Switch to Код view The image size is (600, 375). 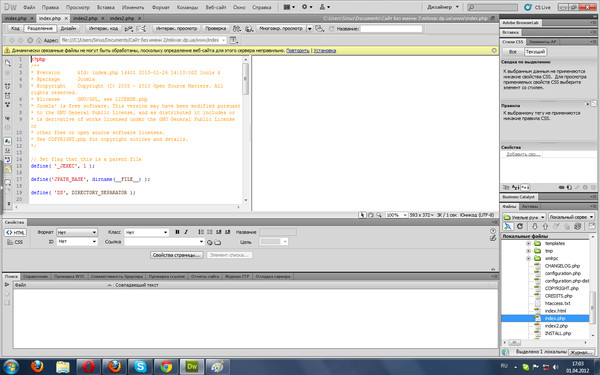pos(15,28)
